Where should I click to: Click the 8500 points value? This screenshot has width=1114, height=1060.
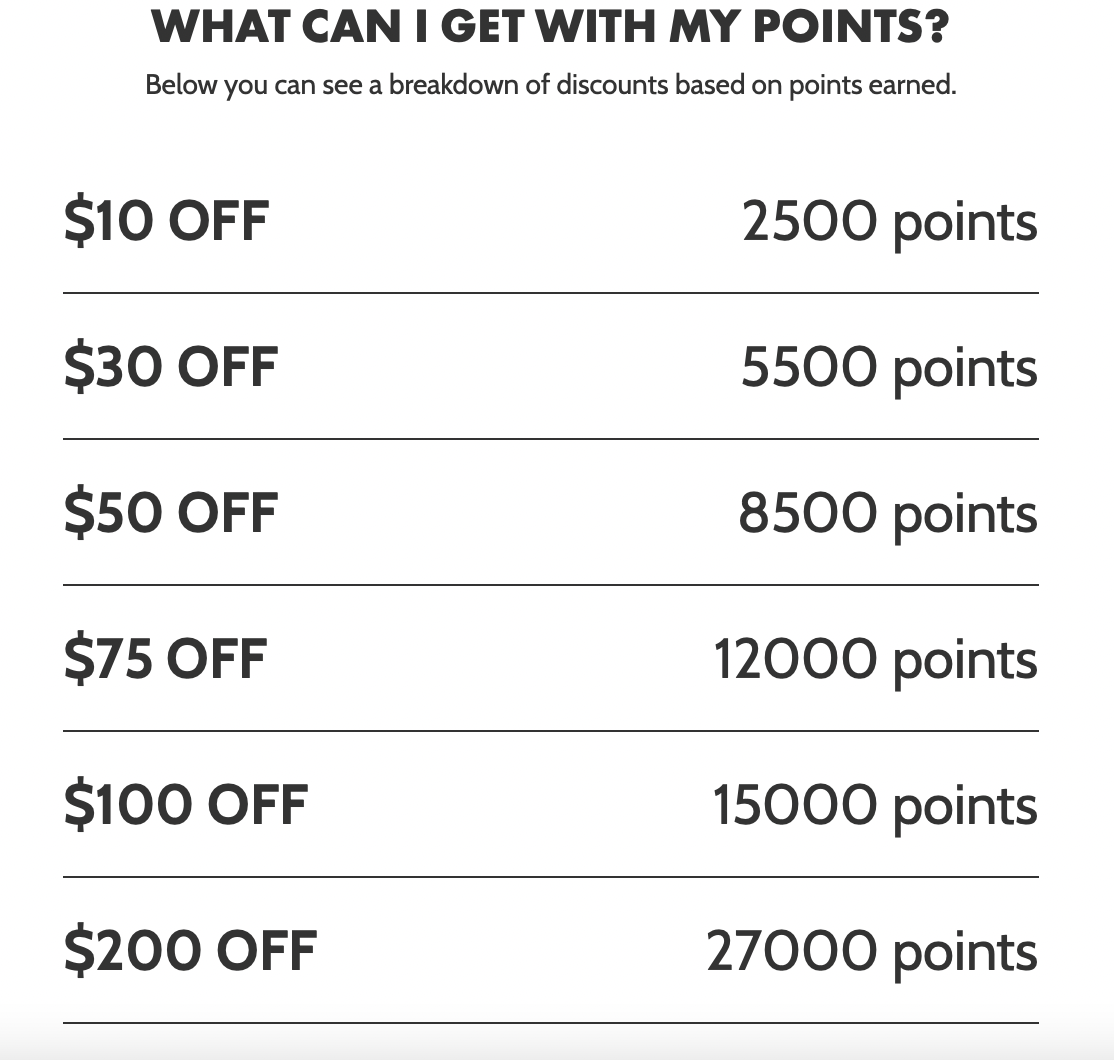click(888, 513)
